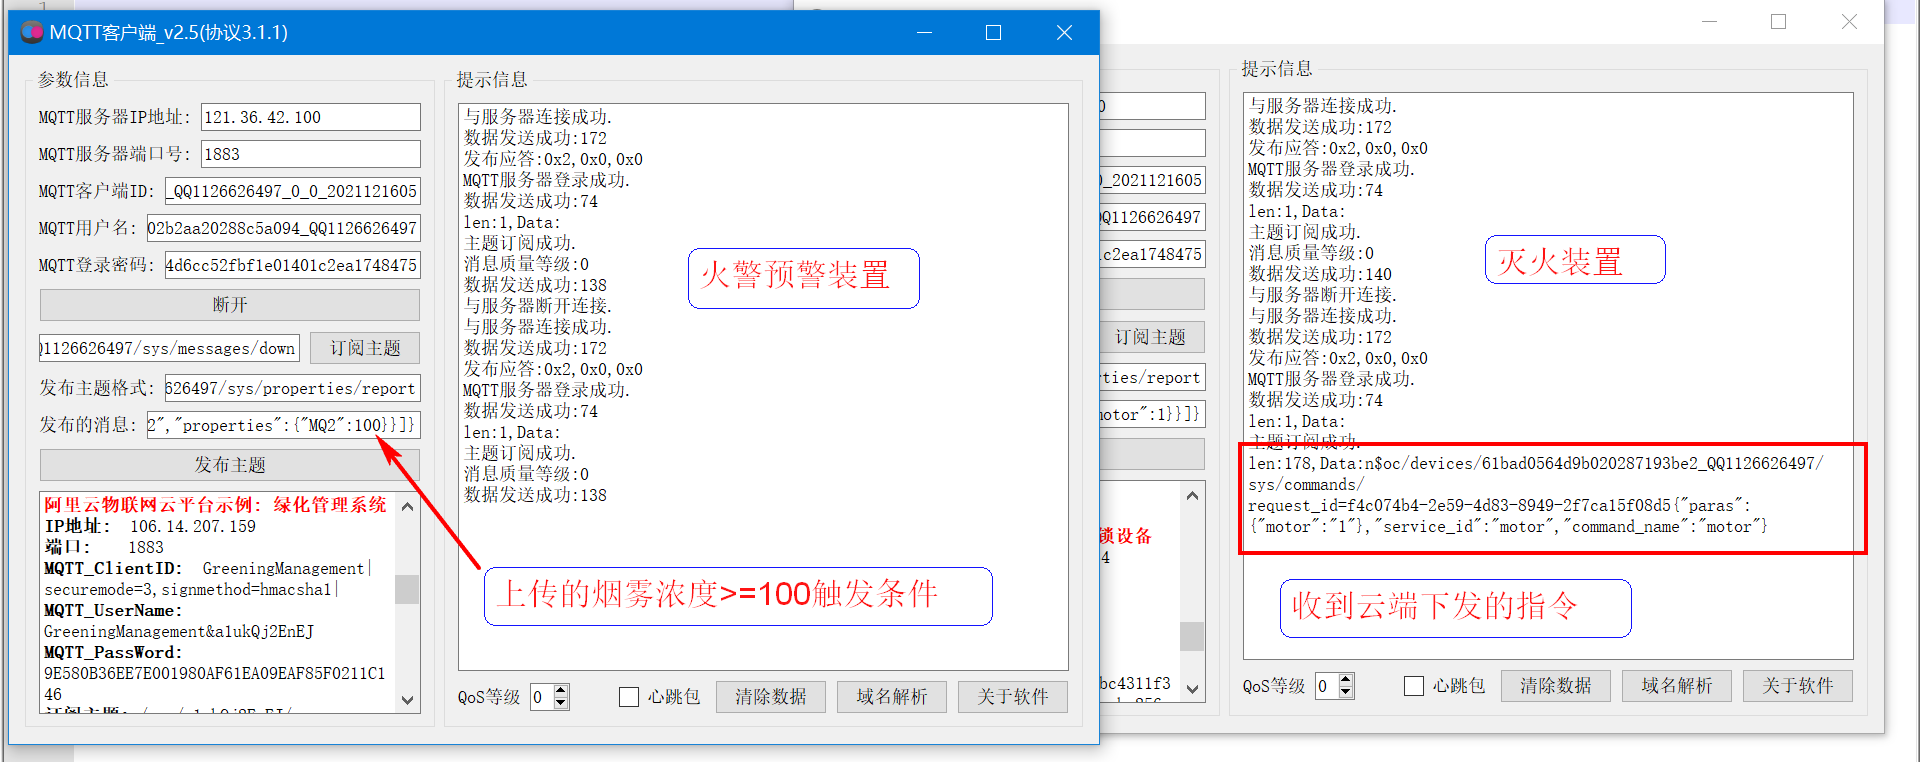Click the IP地址 106.14.207.159 line
1920x762 pixels.
(150, 526)
